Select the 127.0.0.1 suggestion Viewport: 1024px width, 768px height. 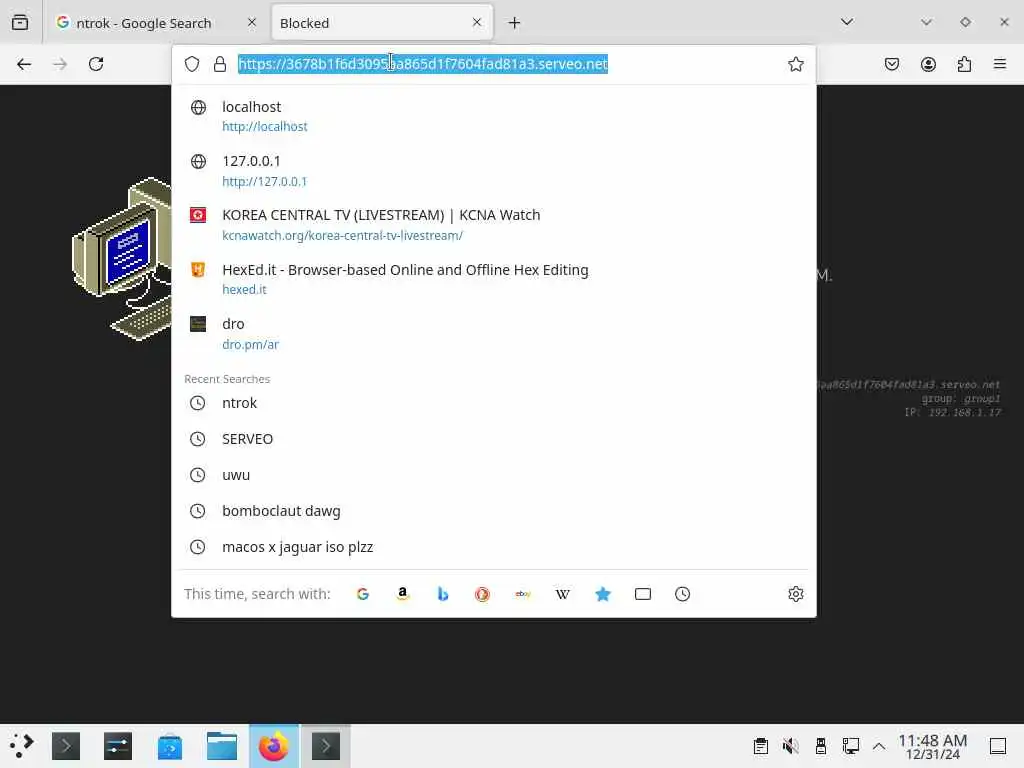[494, 170]
